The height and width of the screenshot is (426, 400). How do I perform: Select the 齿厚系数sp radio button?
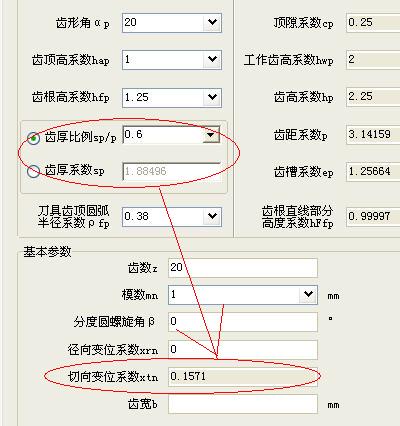coord(33,171)
